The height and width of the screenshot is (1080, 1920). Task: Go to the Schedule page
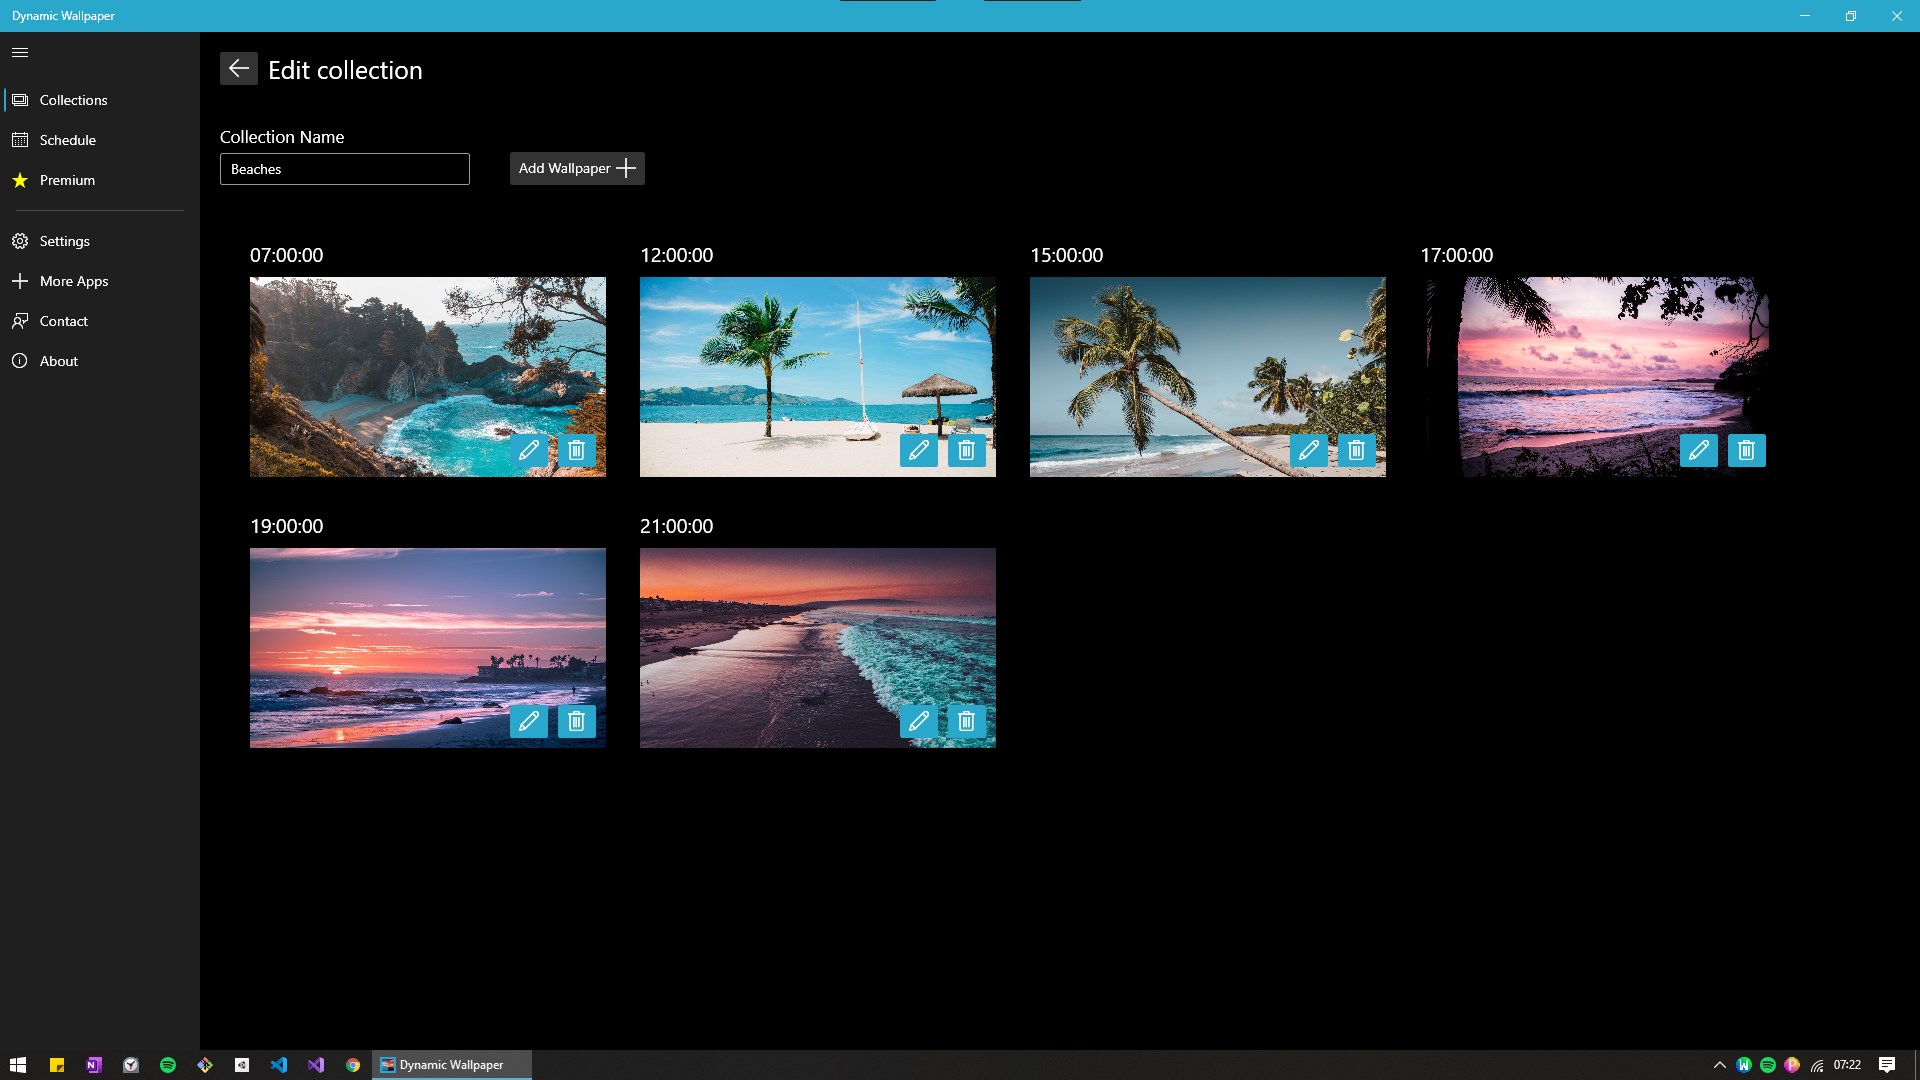point(67,140)
